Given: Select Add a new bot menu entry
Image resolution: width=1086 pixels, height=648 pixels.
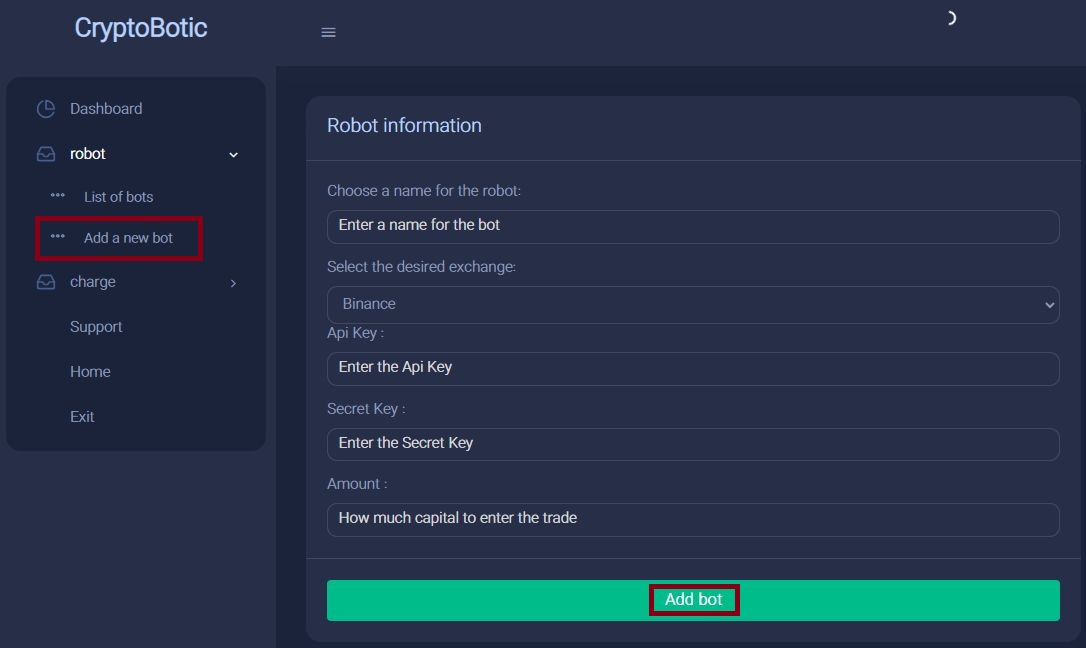Looking at the screenshot, I should 128,238.
